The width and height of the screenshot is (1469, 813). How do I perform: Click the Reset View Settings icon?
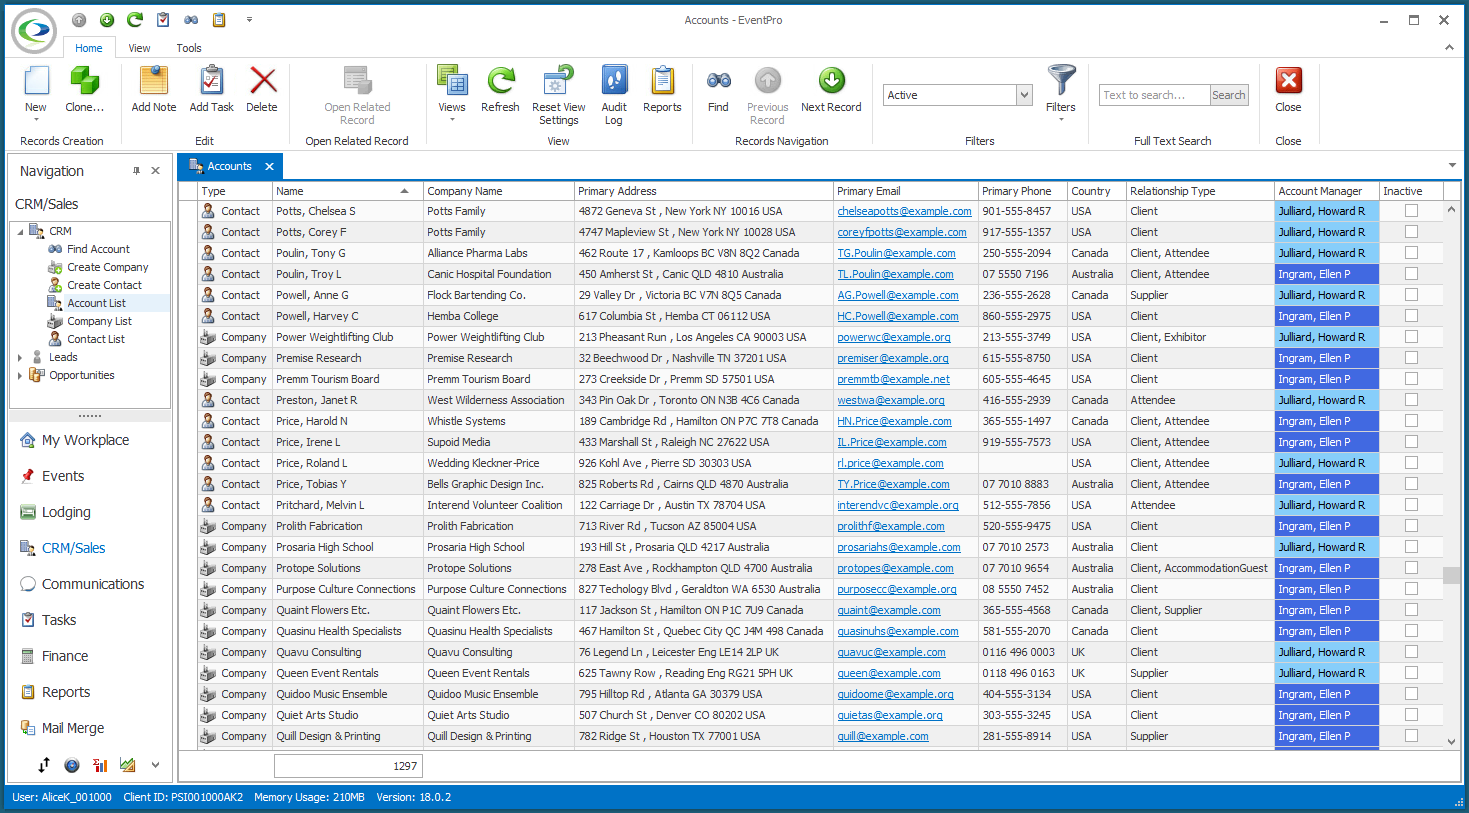(x=558, y=81)
